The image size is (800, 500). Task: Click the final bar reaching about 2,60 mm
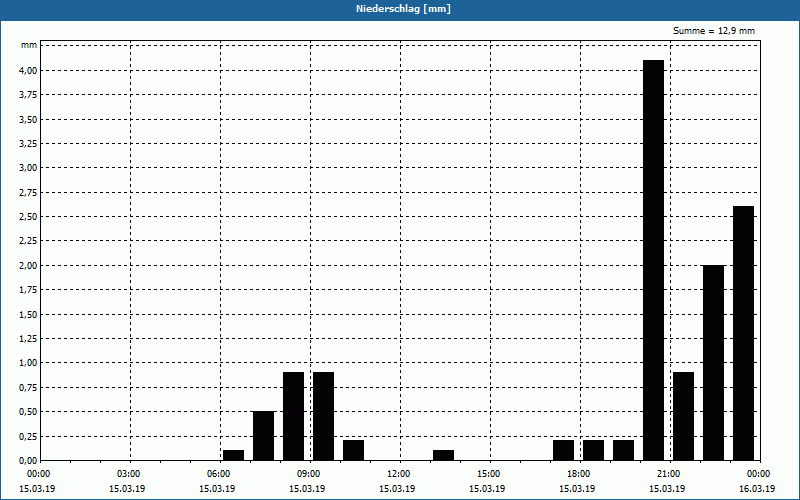point(743,333)
